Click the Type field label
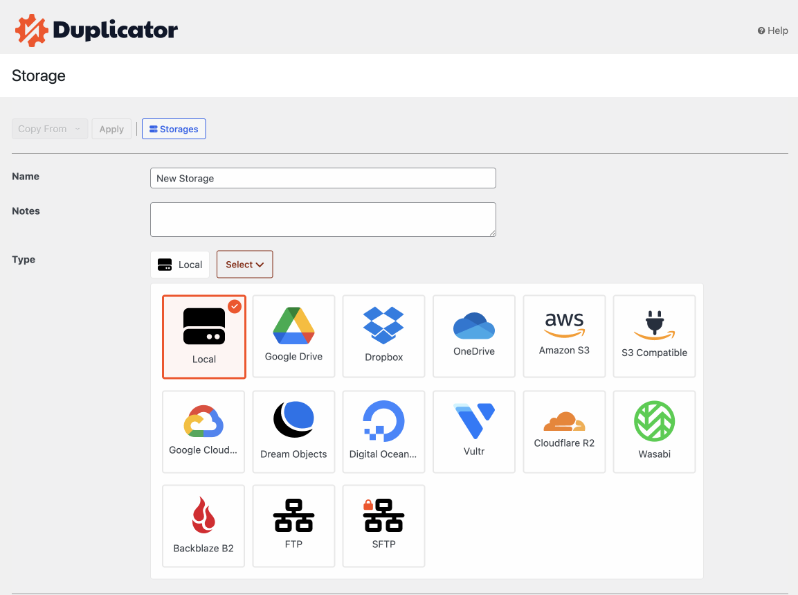 click(x=23, y=260)
